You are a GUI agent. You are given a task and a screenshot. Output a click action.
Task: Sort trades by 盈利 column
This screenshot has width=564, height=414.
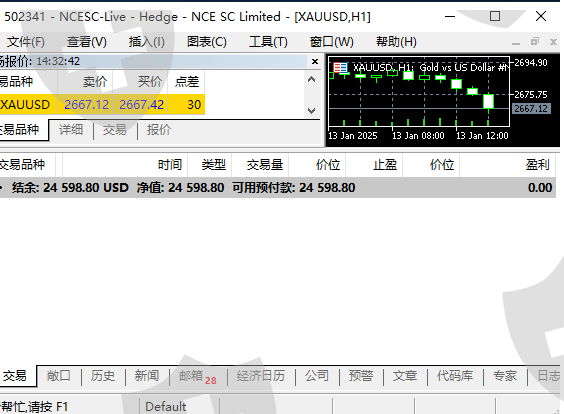pyautogui.click(x=509, y=165)
